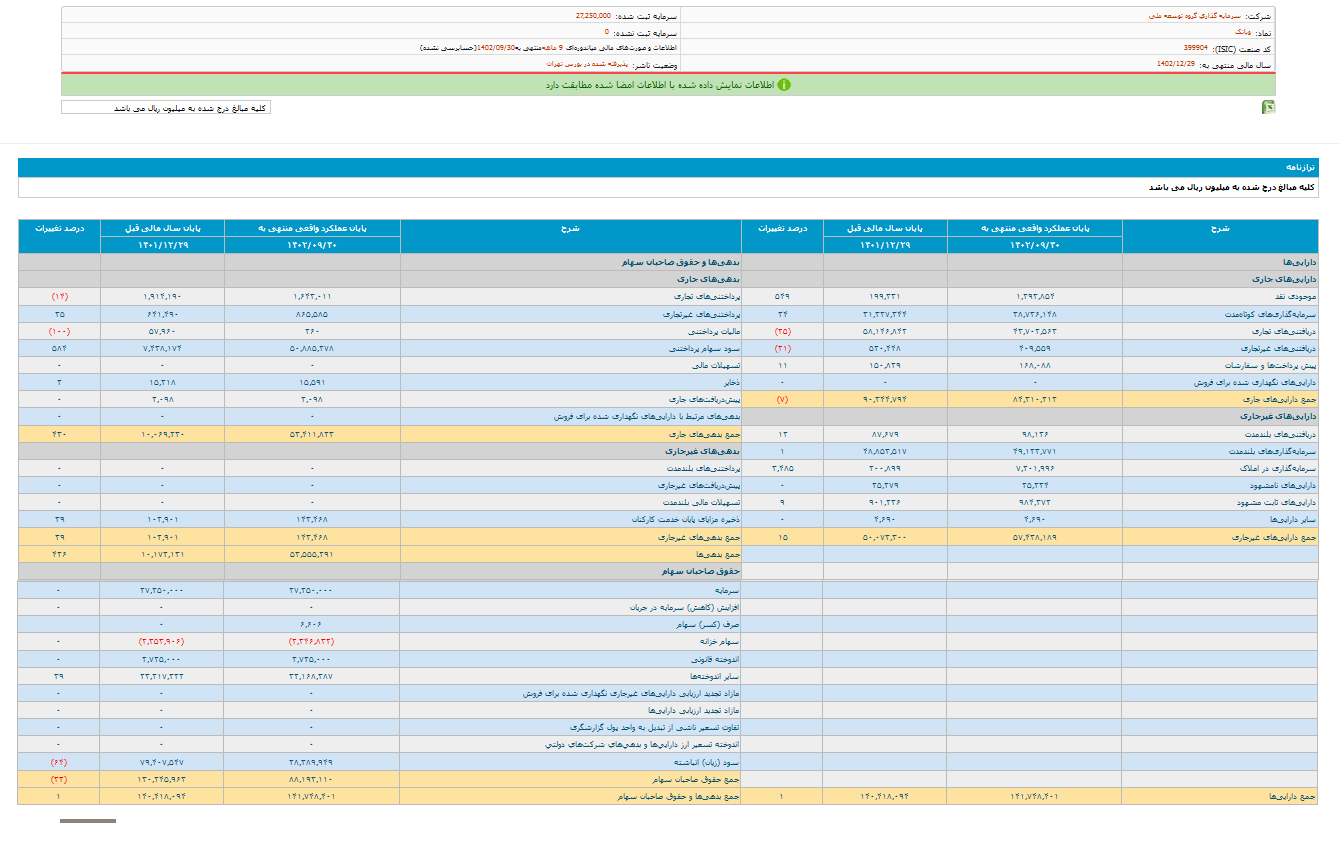1340x864 pixels.
Task: Click the retained earnings value ۲۸,۳۸۹,۹۴۹
Action: click(x=312, y=761)
